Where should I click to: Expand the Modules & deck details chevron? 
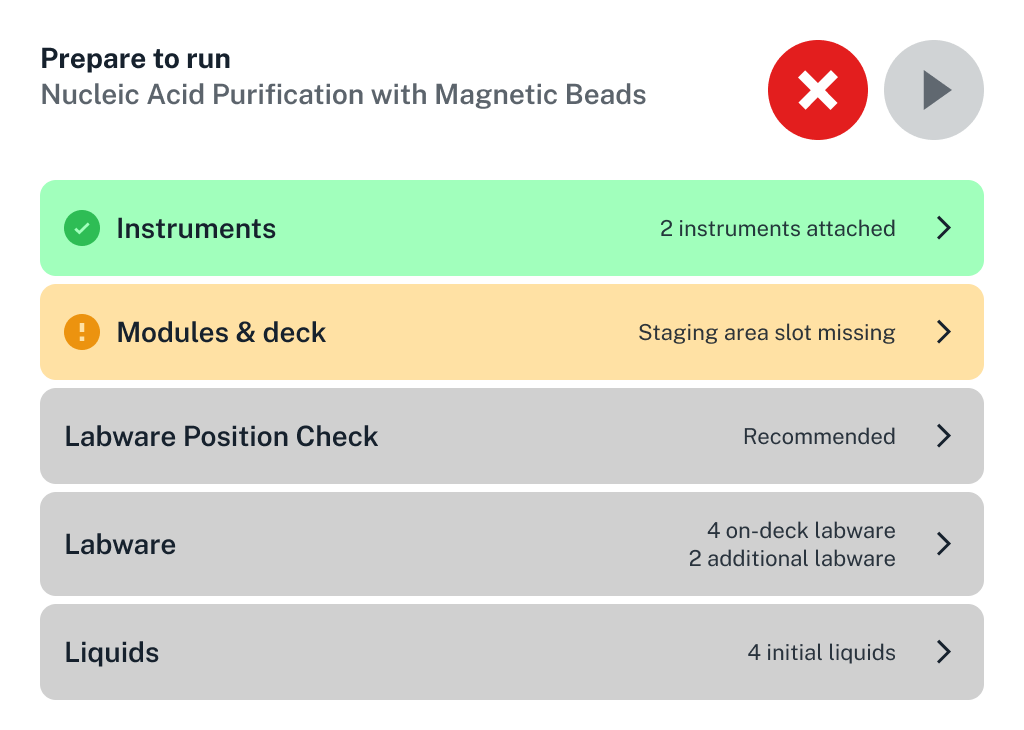click(x=943, y=332)
